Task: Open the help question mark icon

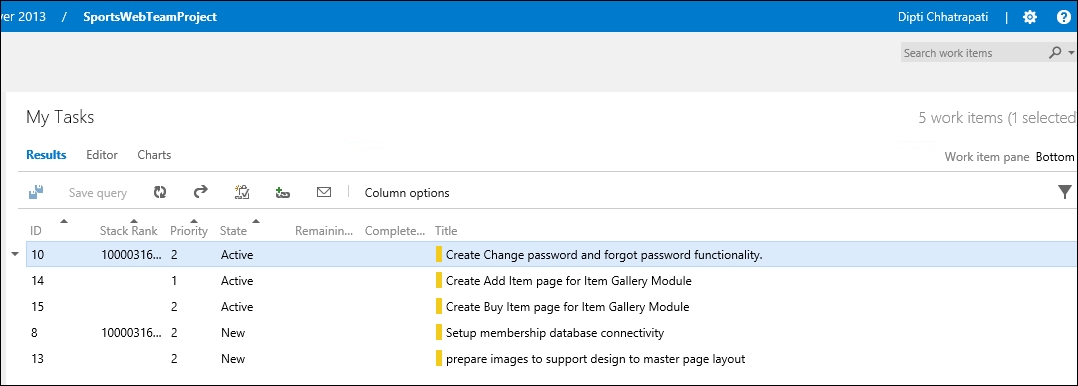Action: click(1064, 17)
